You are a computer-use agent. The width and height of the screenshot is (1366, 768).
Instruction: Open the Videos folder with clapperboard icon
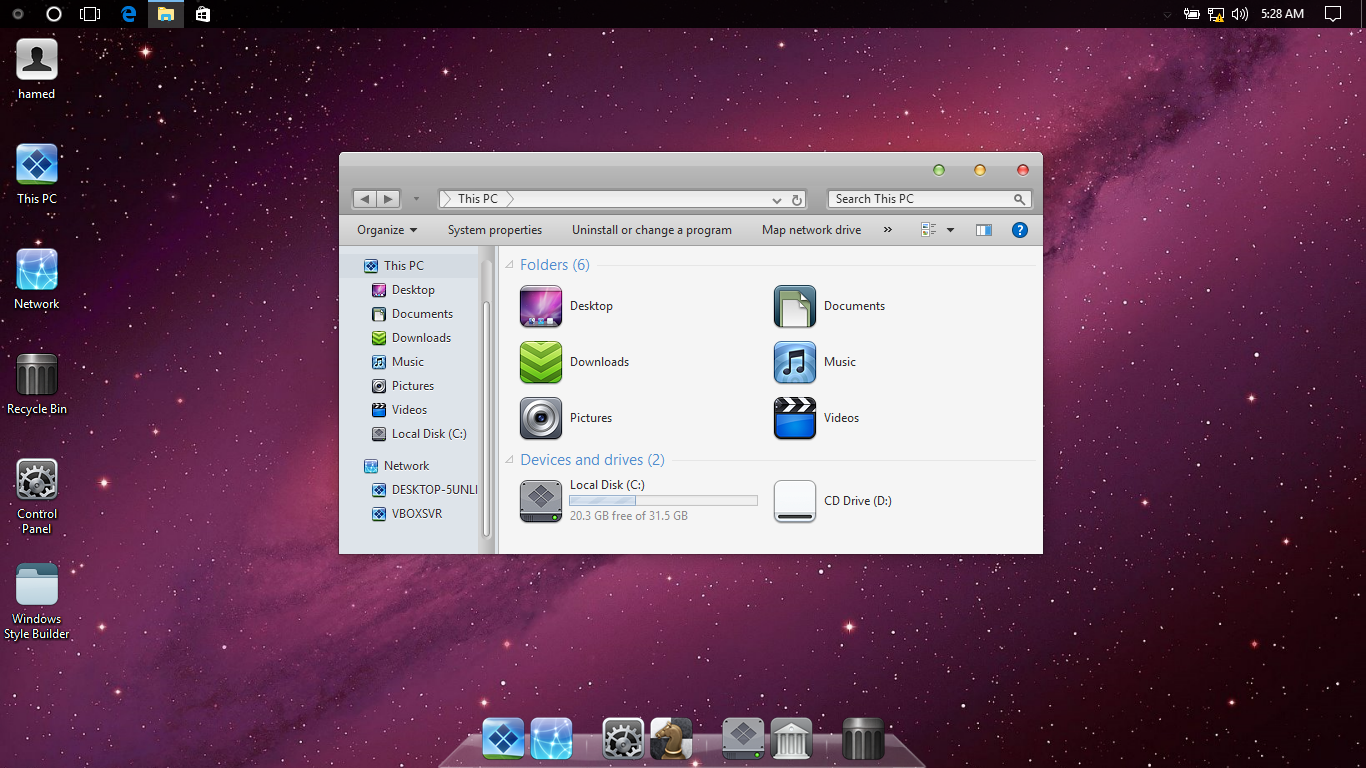coord(795,418)
